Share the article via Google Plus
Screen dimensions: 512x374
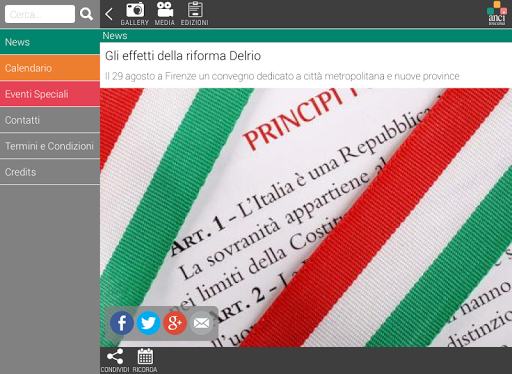pyautogui.click(x=175, y=323)
